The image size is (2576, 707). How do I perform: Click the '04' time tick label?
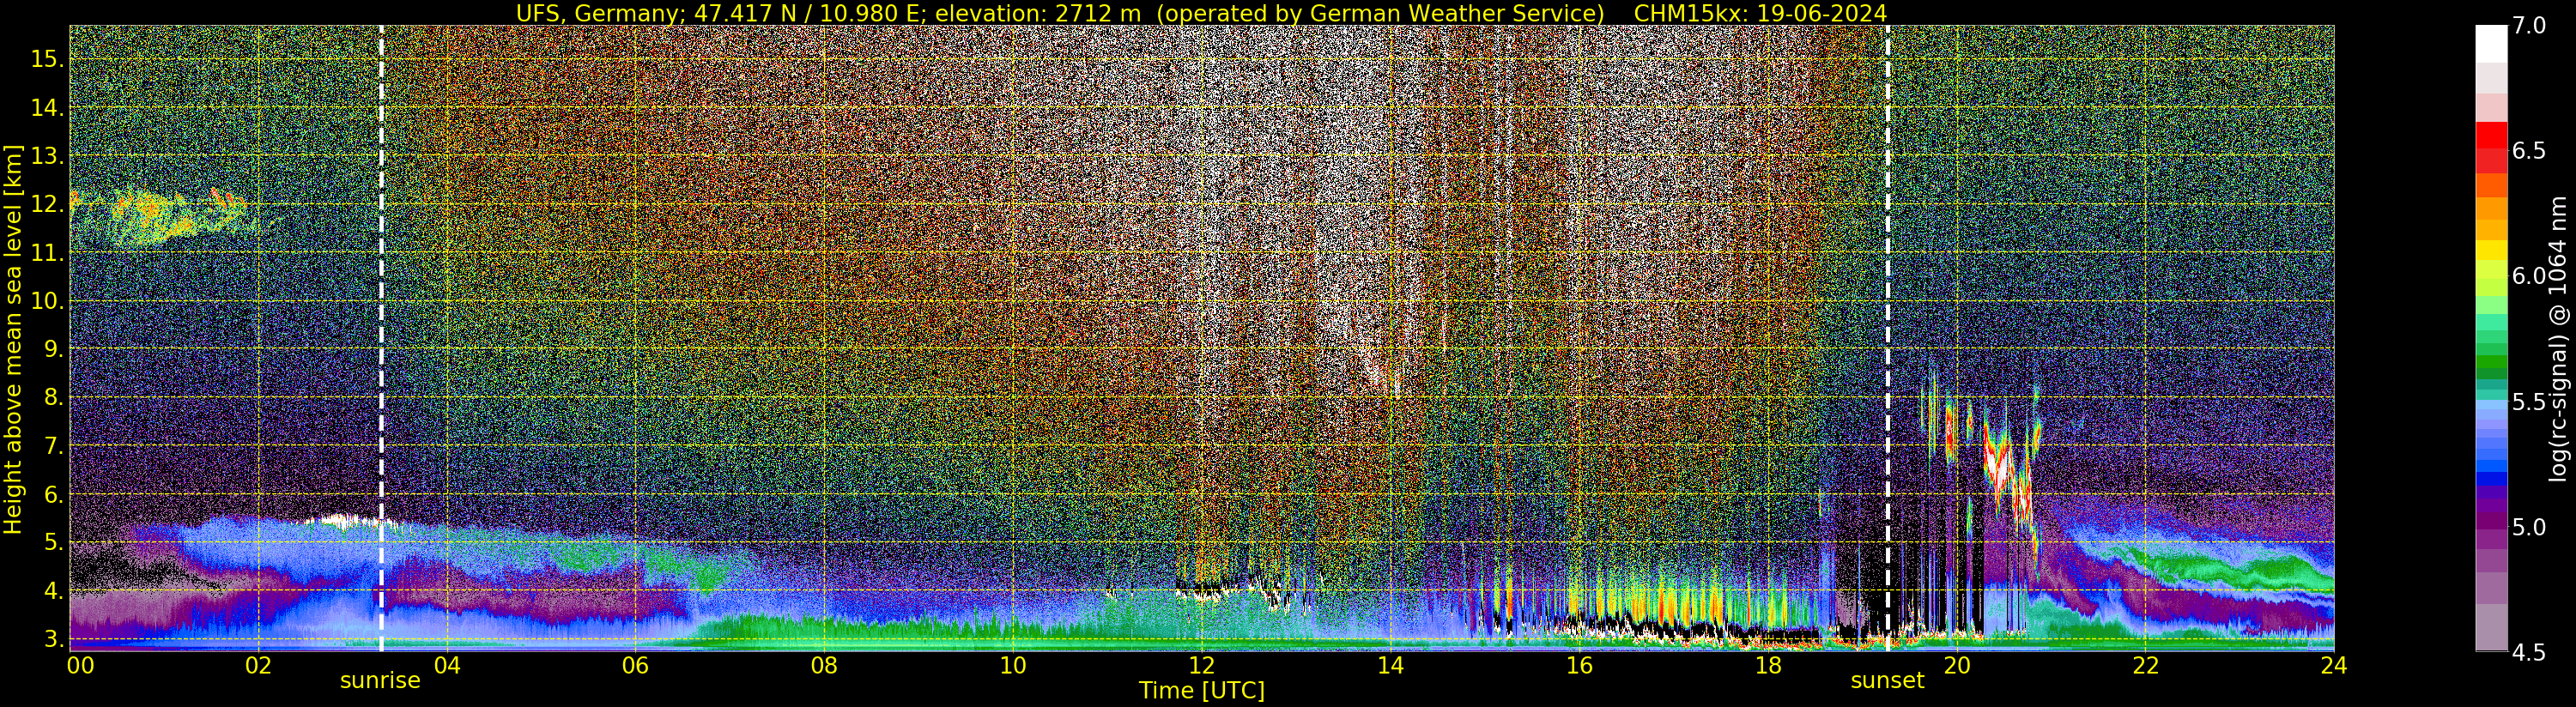[447, 666]
